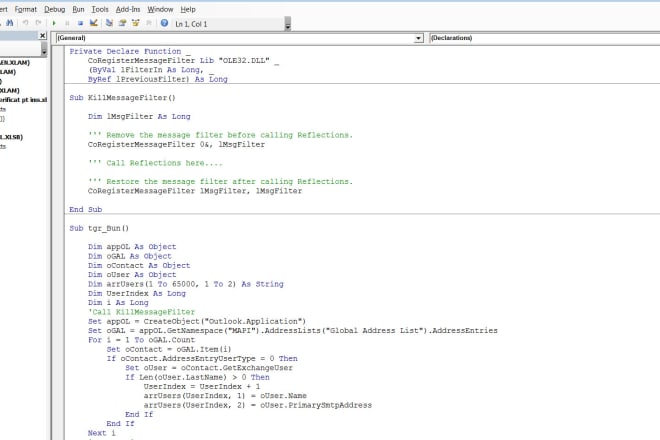
Task: Click 'Sub tgr_Bun()' line
Action: tap(99, 228)
